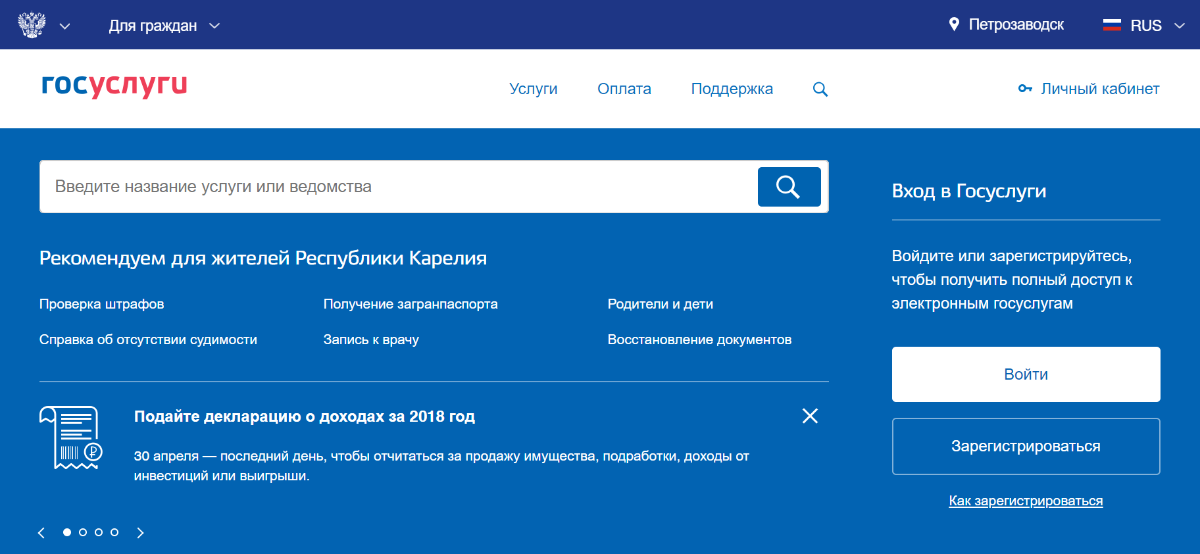Image resolution: width=1200 pixels, height=554 pixels.
Task: Change the city Петрозаводск
Action: [1016, 25]
